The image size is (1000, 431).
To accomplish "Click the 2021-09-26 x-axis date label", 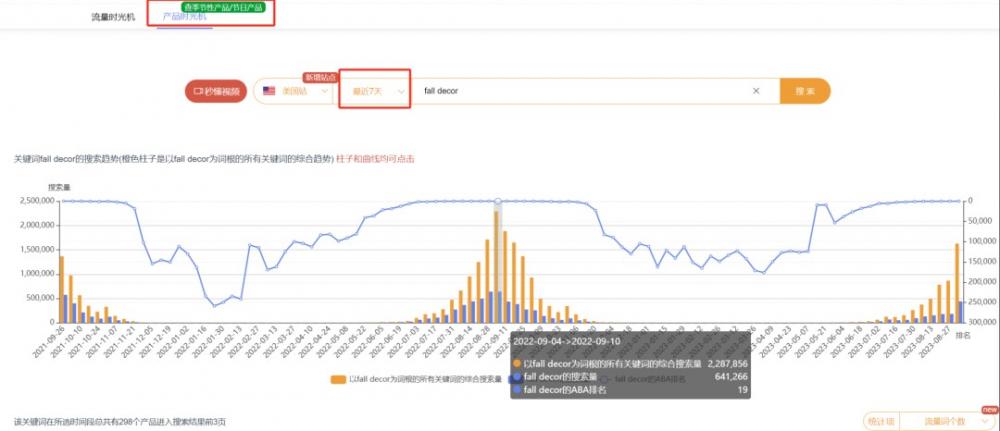I will pyautogui.click(x=49, y=342).
